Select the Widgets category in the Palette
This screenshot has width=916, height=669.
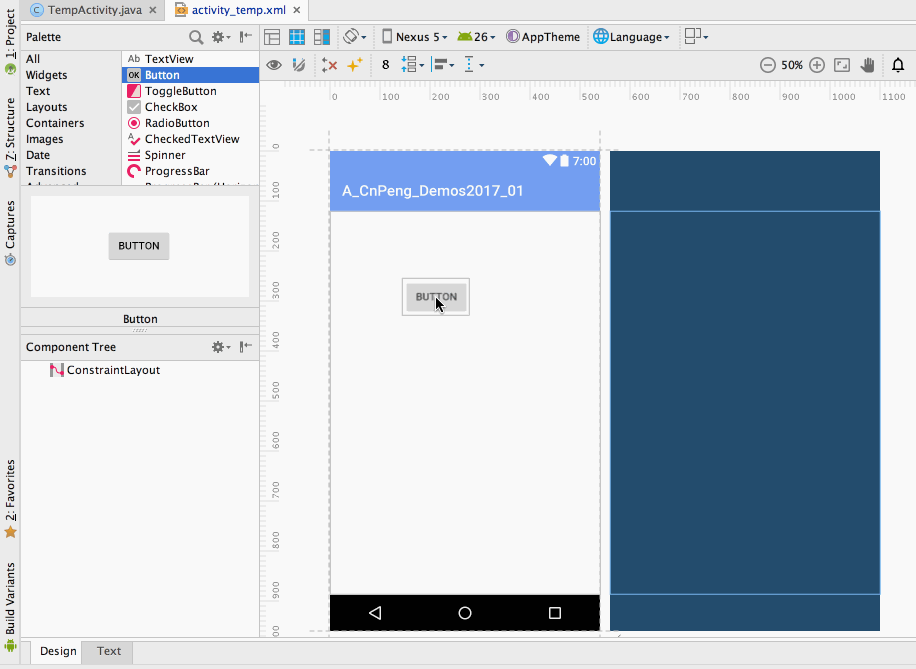(46, 74)
